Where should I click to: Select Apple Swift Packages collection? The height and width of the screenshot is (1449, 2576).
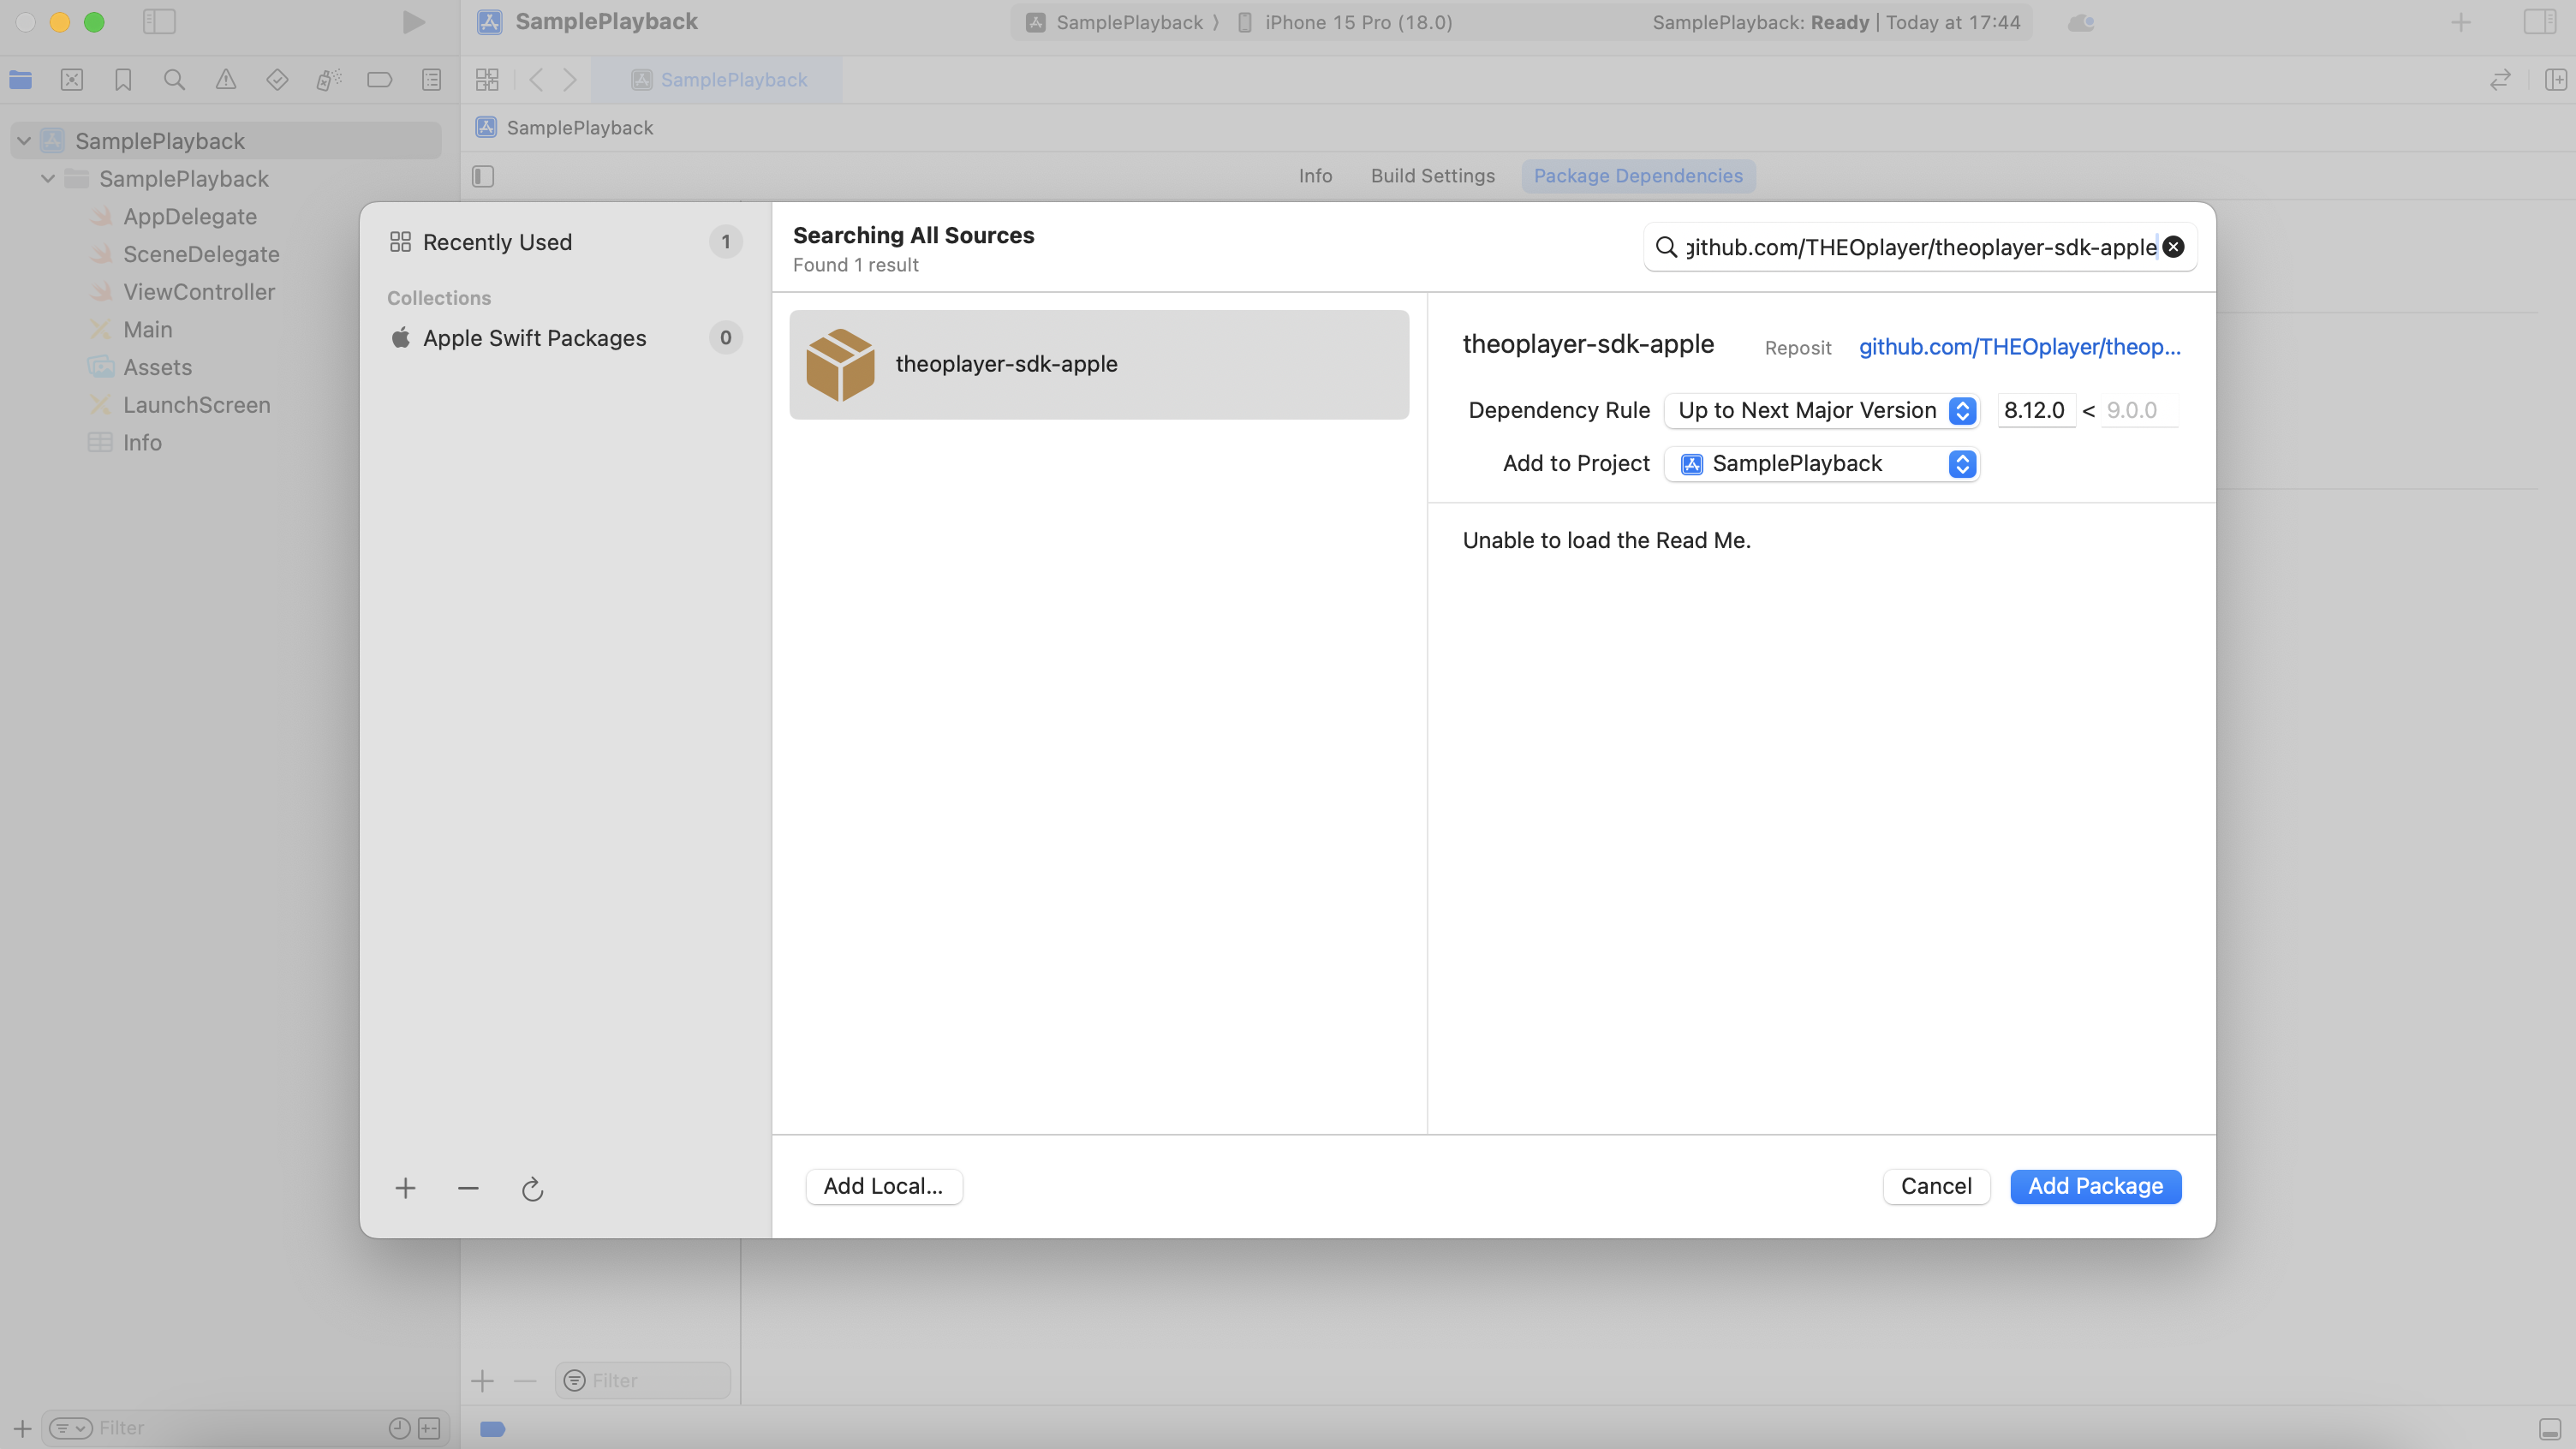pyautogui.click(x=534, y=338)
